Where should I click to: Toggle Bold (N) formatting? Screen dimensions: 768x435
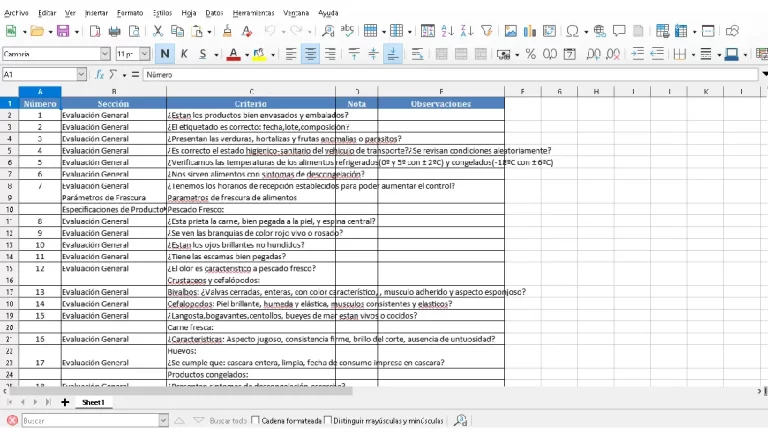(x=165, y=54)
